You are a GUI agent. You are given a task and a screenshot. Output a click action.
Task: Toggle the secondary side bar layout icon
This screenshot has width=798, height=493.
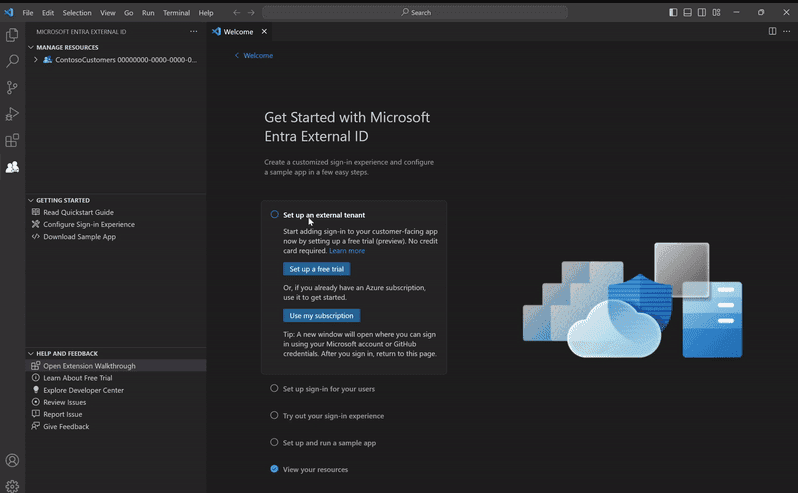coord(702,13)
